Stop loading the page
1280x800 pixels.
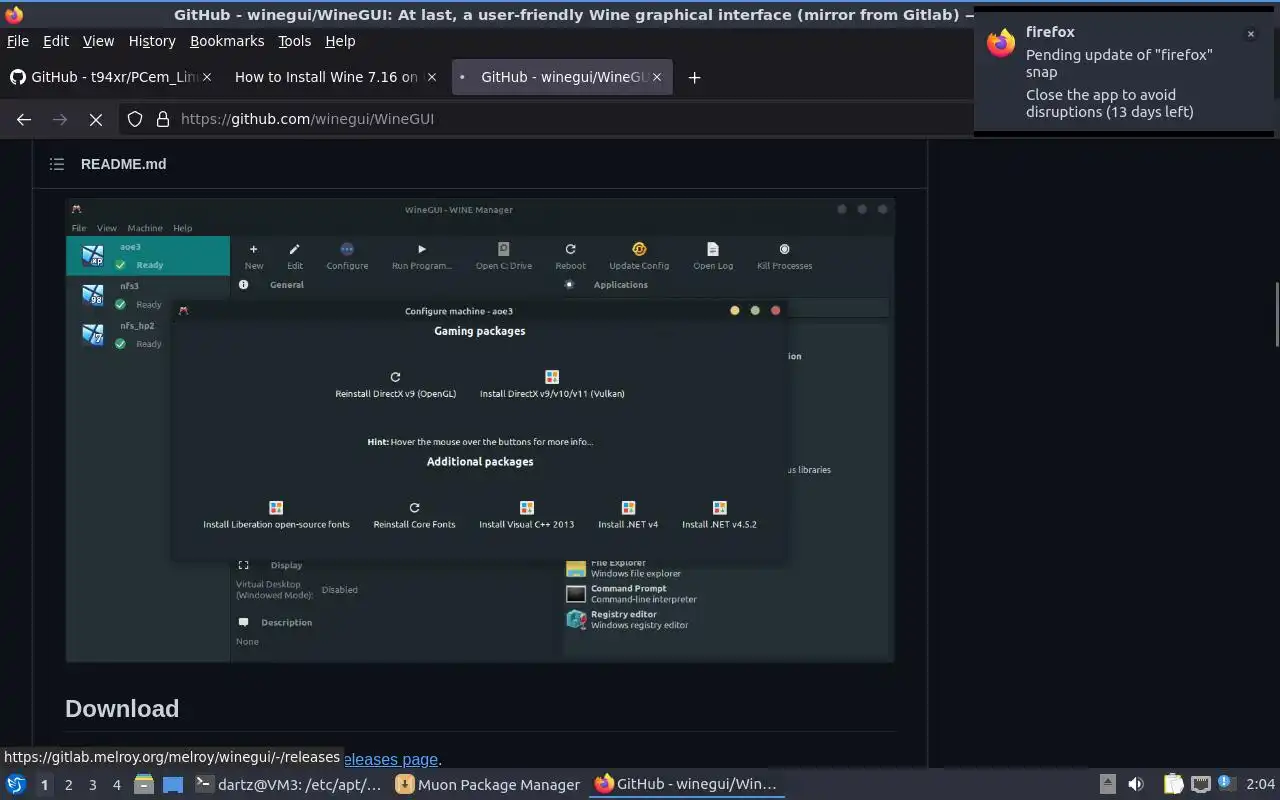[x=96, y=119]
